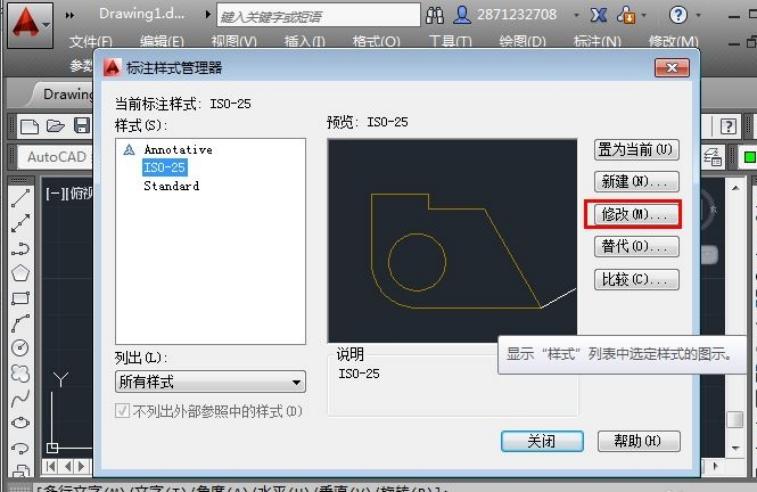
Task: Click the layout tab first-page arrow
Action: [50, 466]
